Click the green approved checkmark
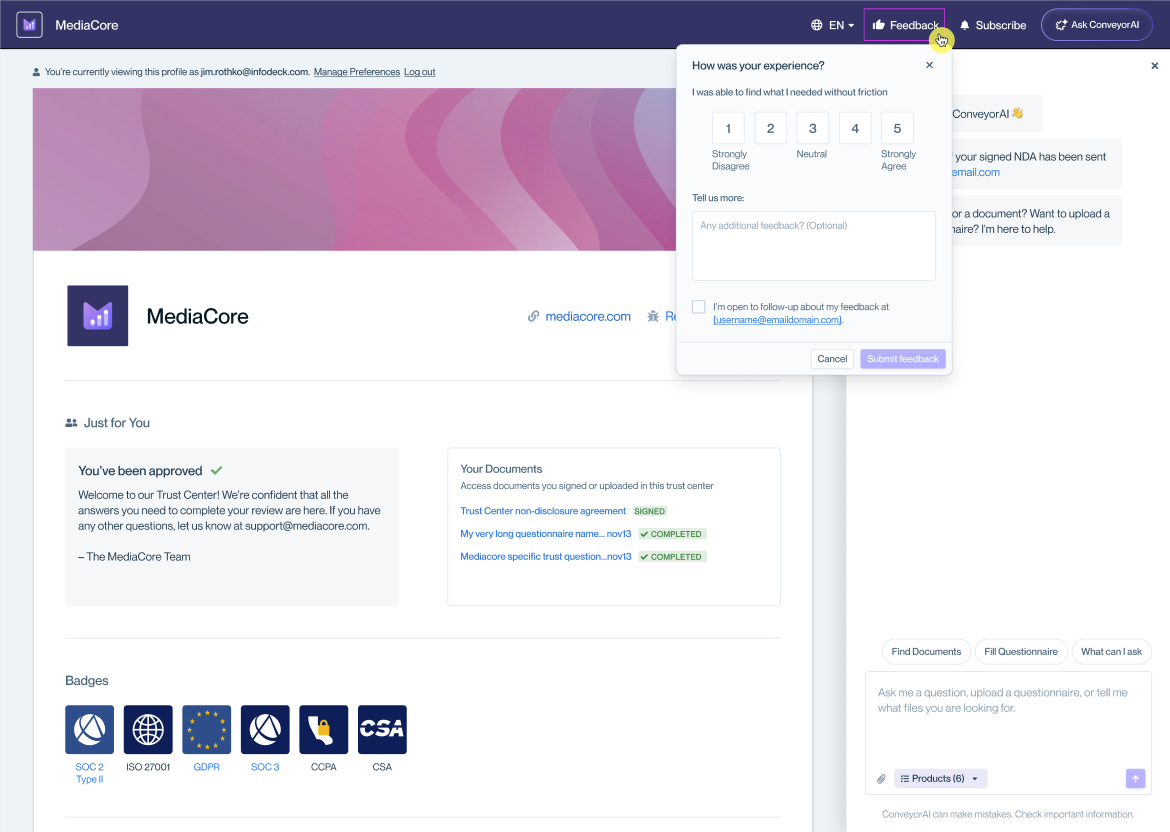This screenshot has height=832, width=1170. pos(216,471)
